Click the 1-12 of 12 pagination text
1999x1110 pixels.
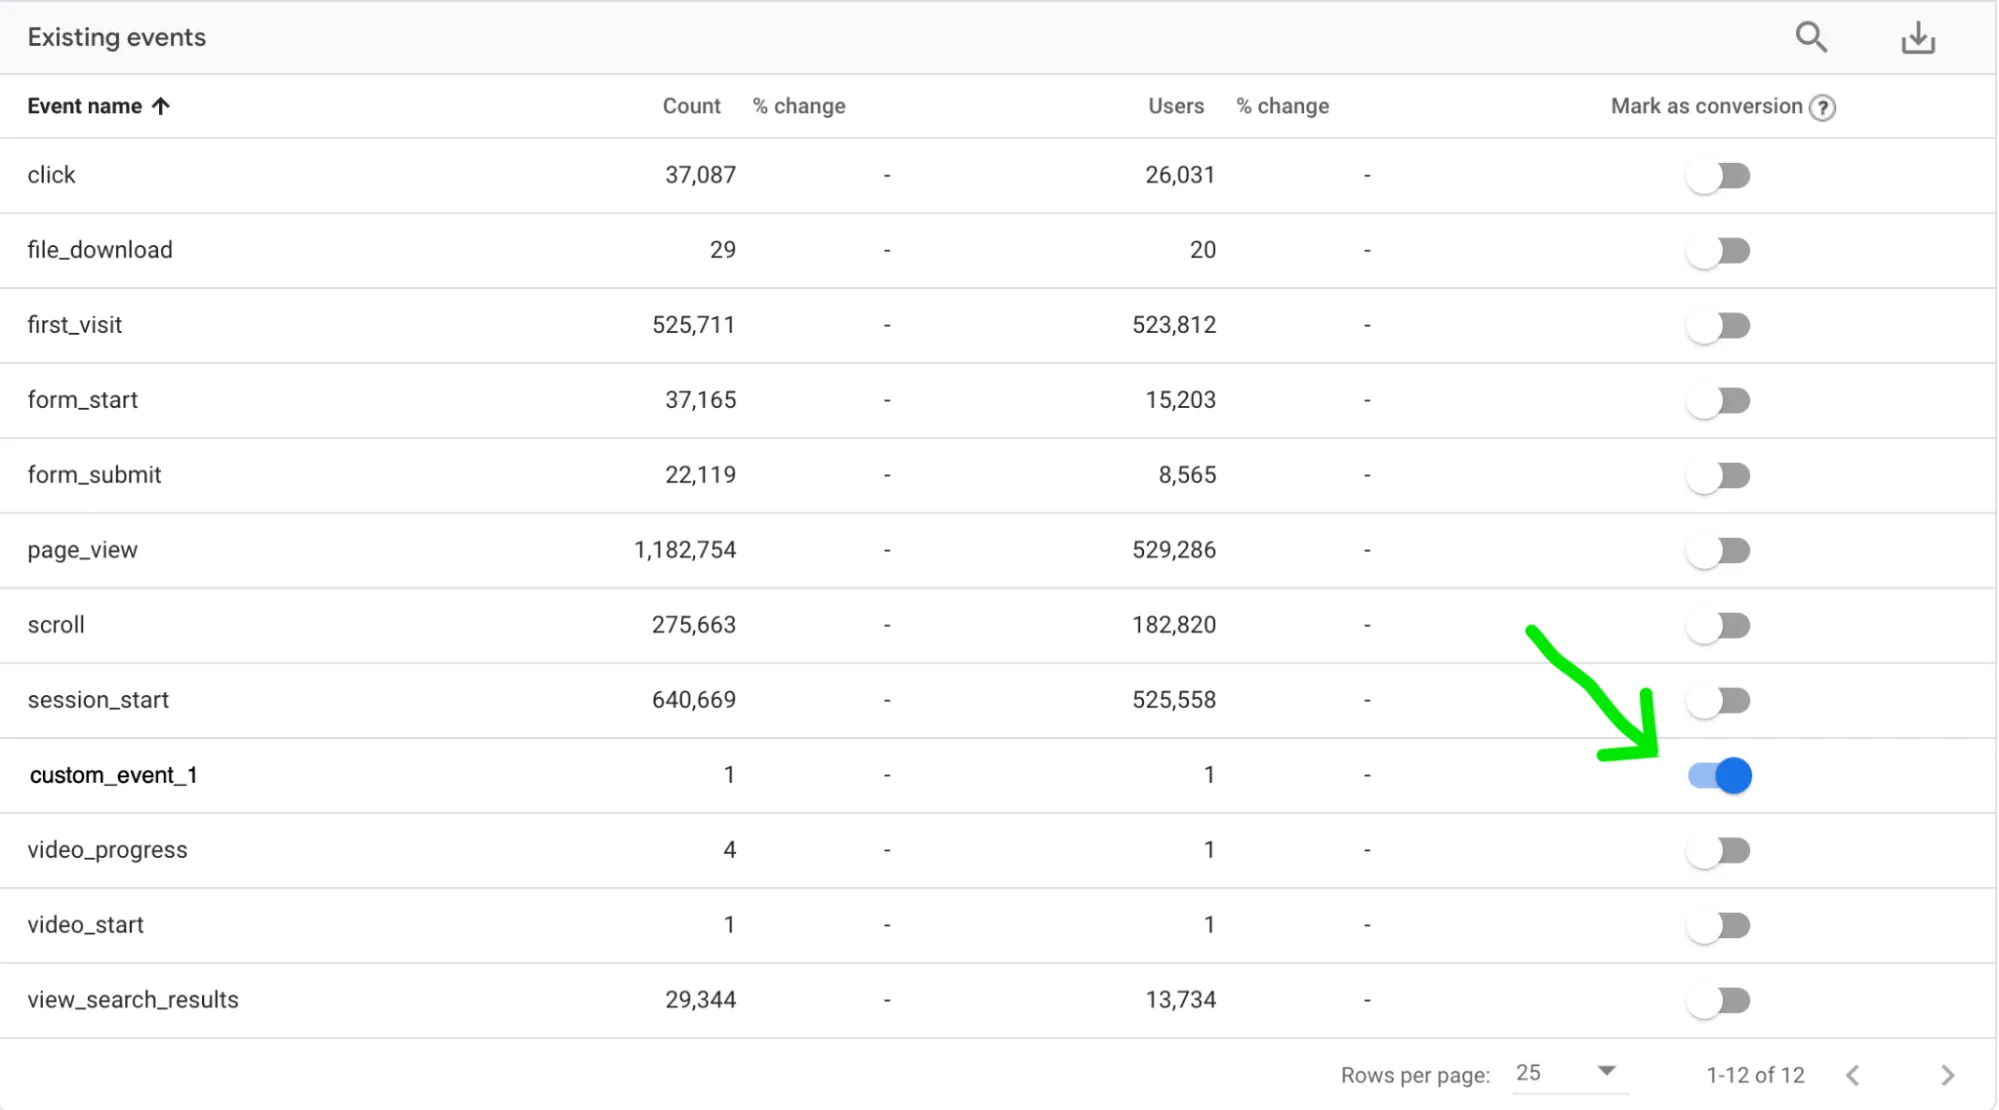(x=1755, y=1075)
